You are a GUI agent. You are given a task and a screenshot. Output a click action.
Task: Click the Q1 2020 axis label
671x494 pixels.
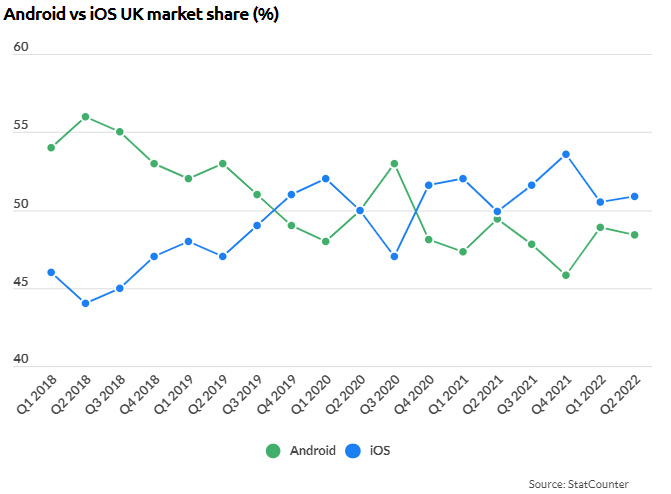pyautogui.click(x=311, y=394)
